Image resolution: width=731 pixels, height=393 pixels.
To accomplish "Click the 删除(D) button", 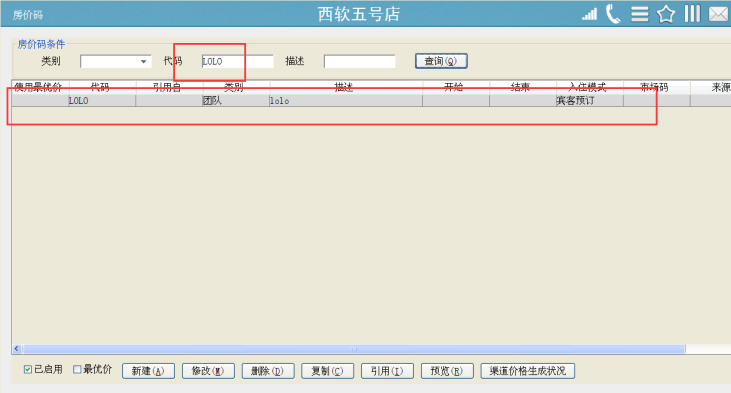I will (x=268, y=371).
